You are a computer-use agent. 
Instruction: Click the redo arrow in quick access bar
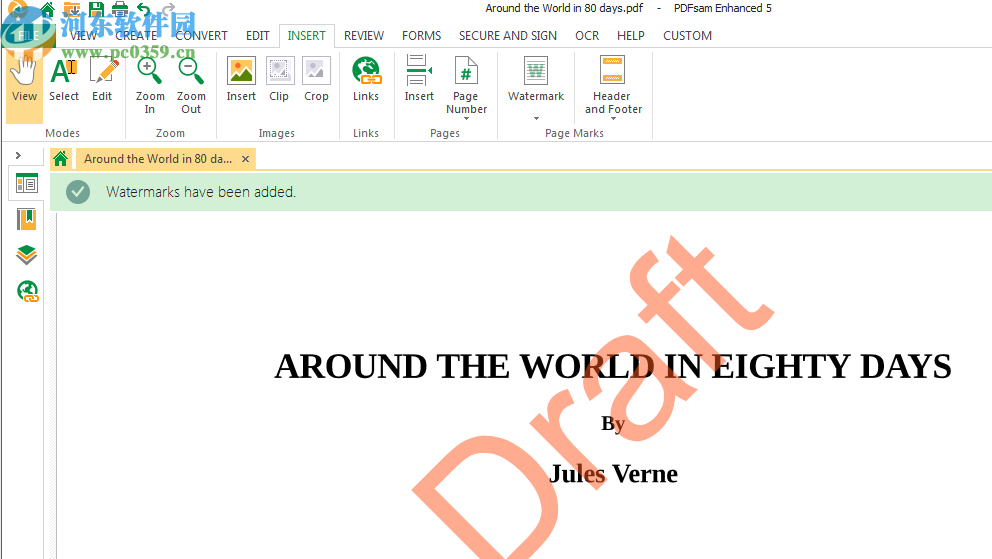point(168,9)
